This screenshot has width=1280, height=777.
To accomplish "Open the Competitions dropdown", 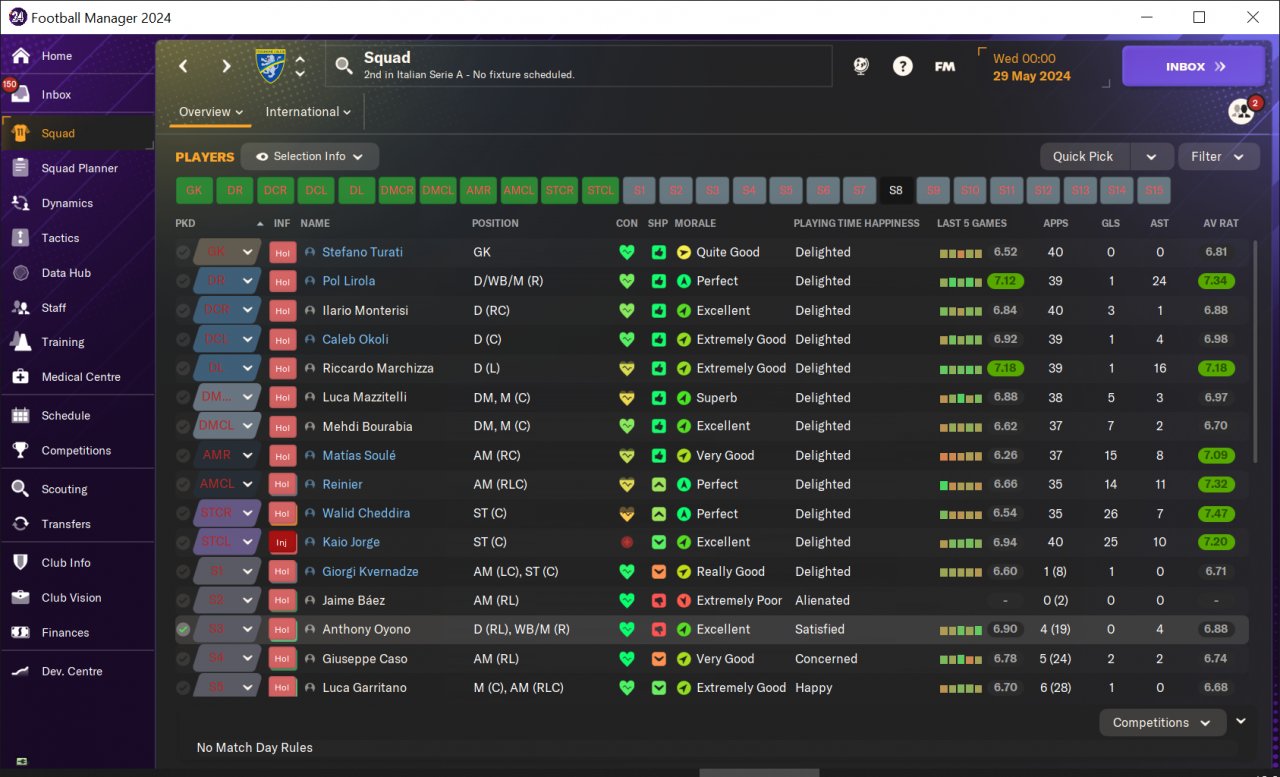I will pos(1162,723).
